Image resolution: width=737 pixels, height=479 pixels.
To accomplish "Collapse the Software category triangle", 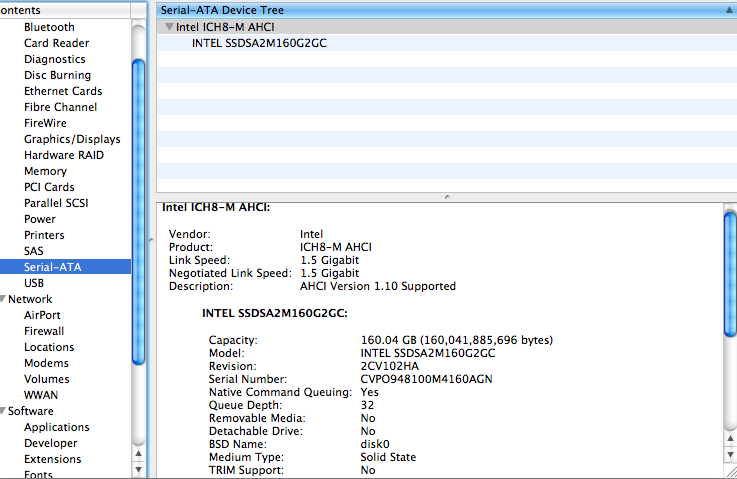I will (x=3, y=410).
